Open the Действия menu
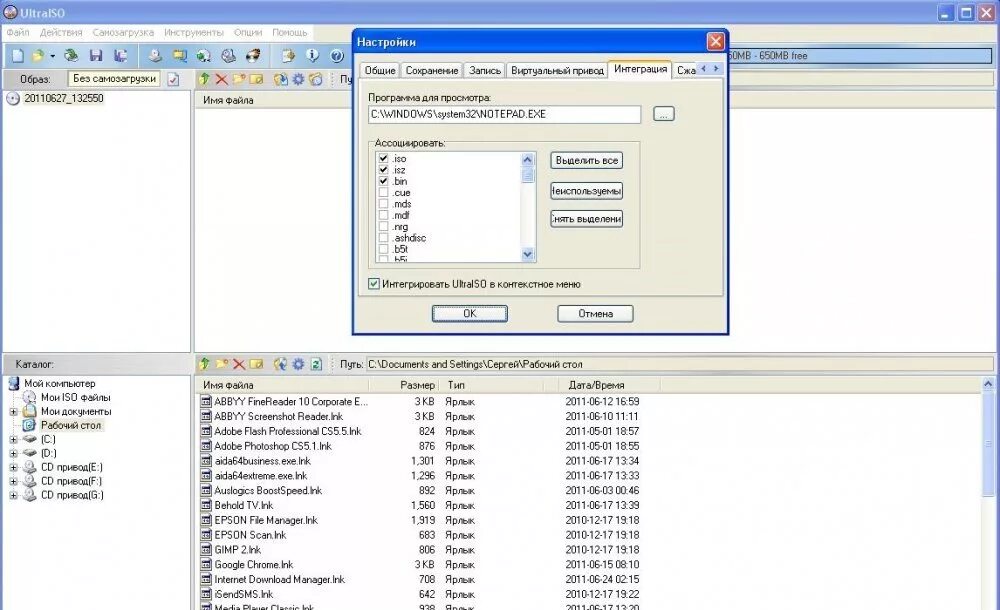Screen dimensions: 1000x610 (x=61, y=32)
